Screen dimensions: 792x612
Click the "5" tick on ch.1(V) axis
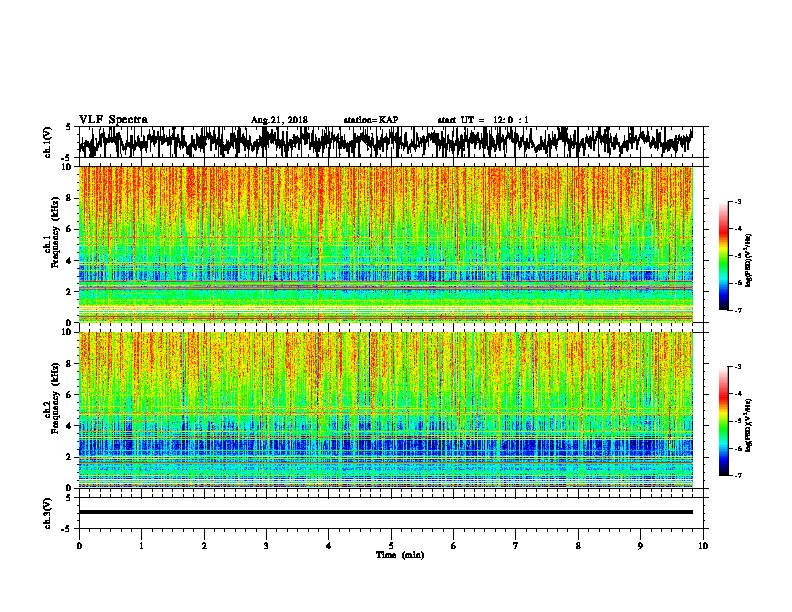67,127
